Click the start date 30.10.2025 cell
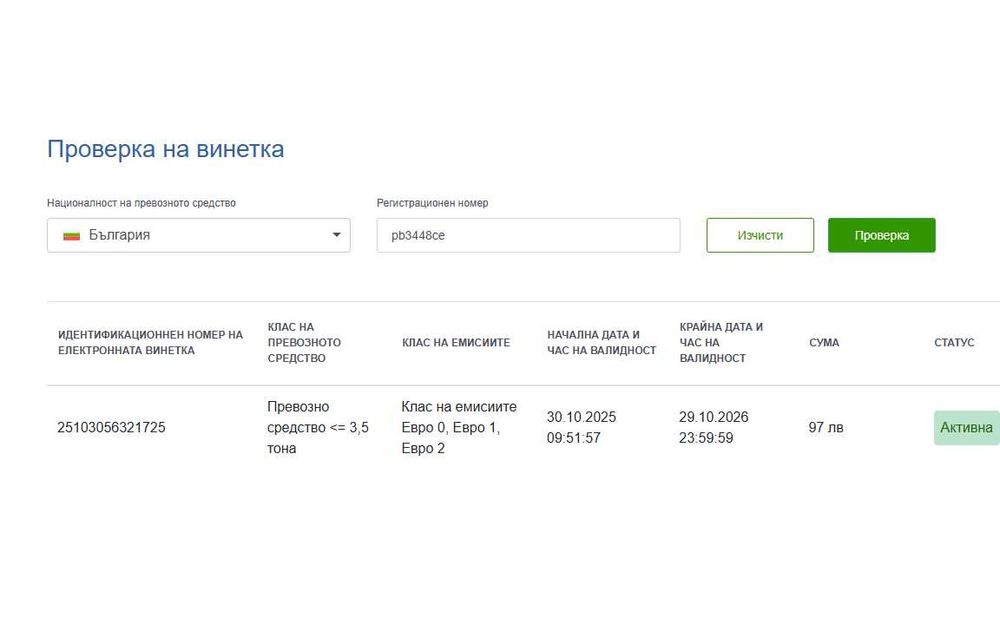This screenshot has height=625, width=1000. point(581,427)
